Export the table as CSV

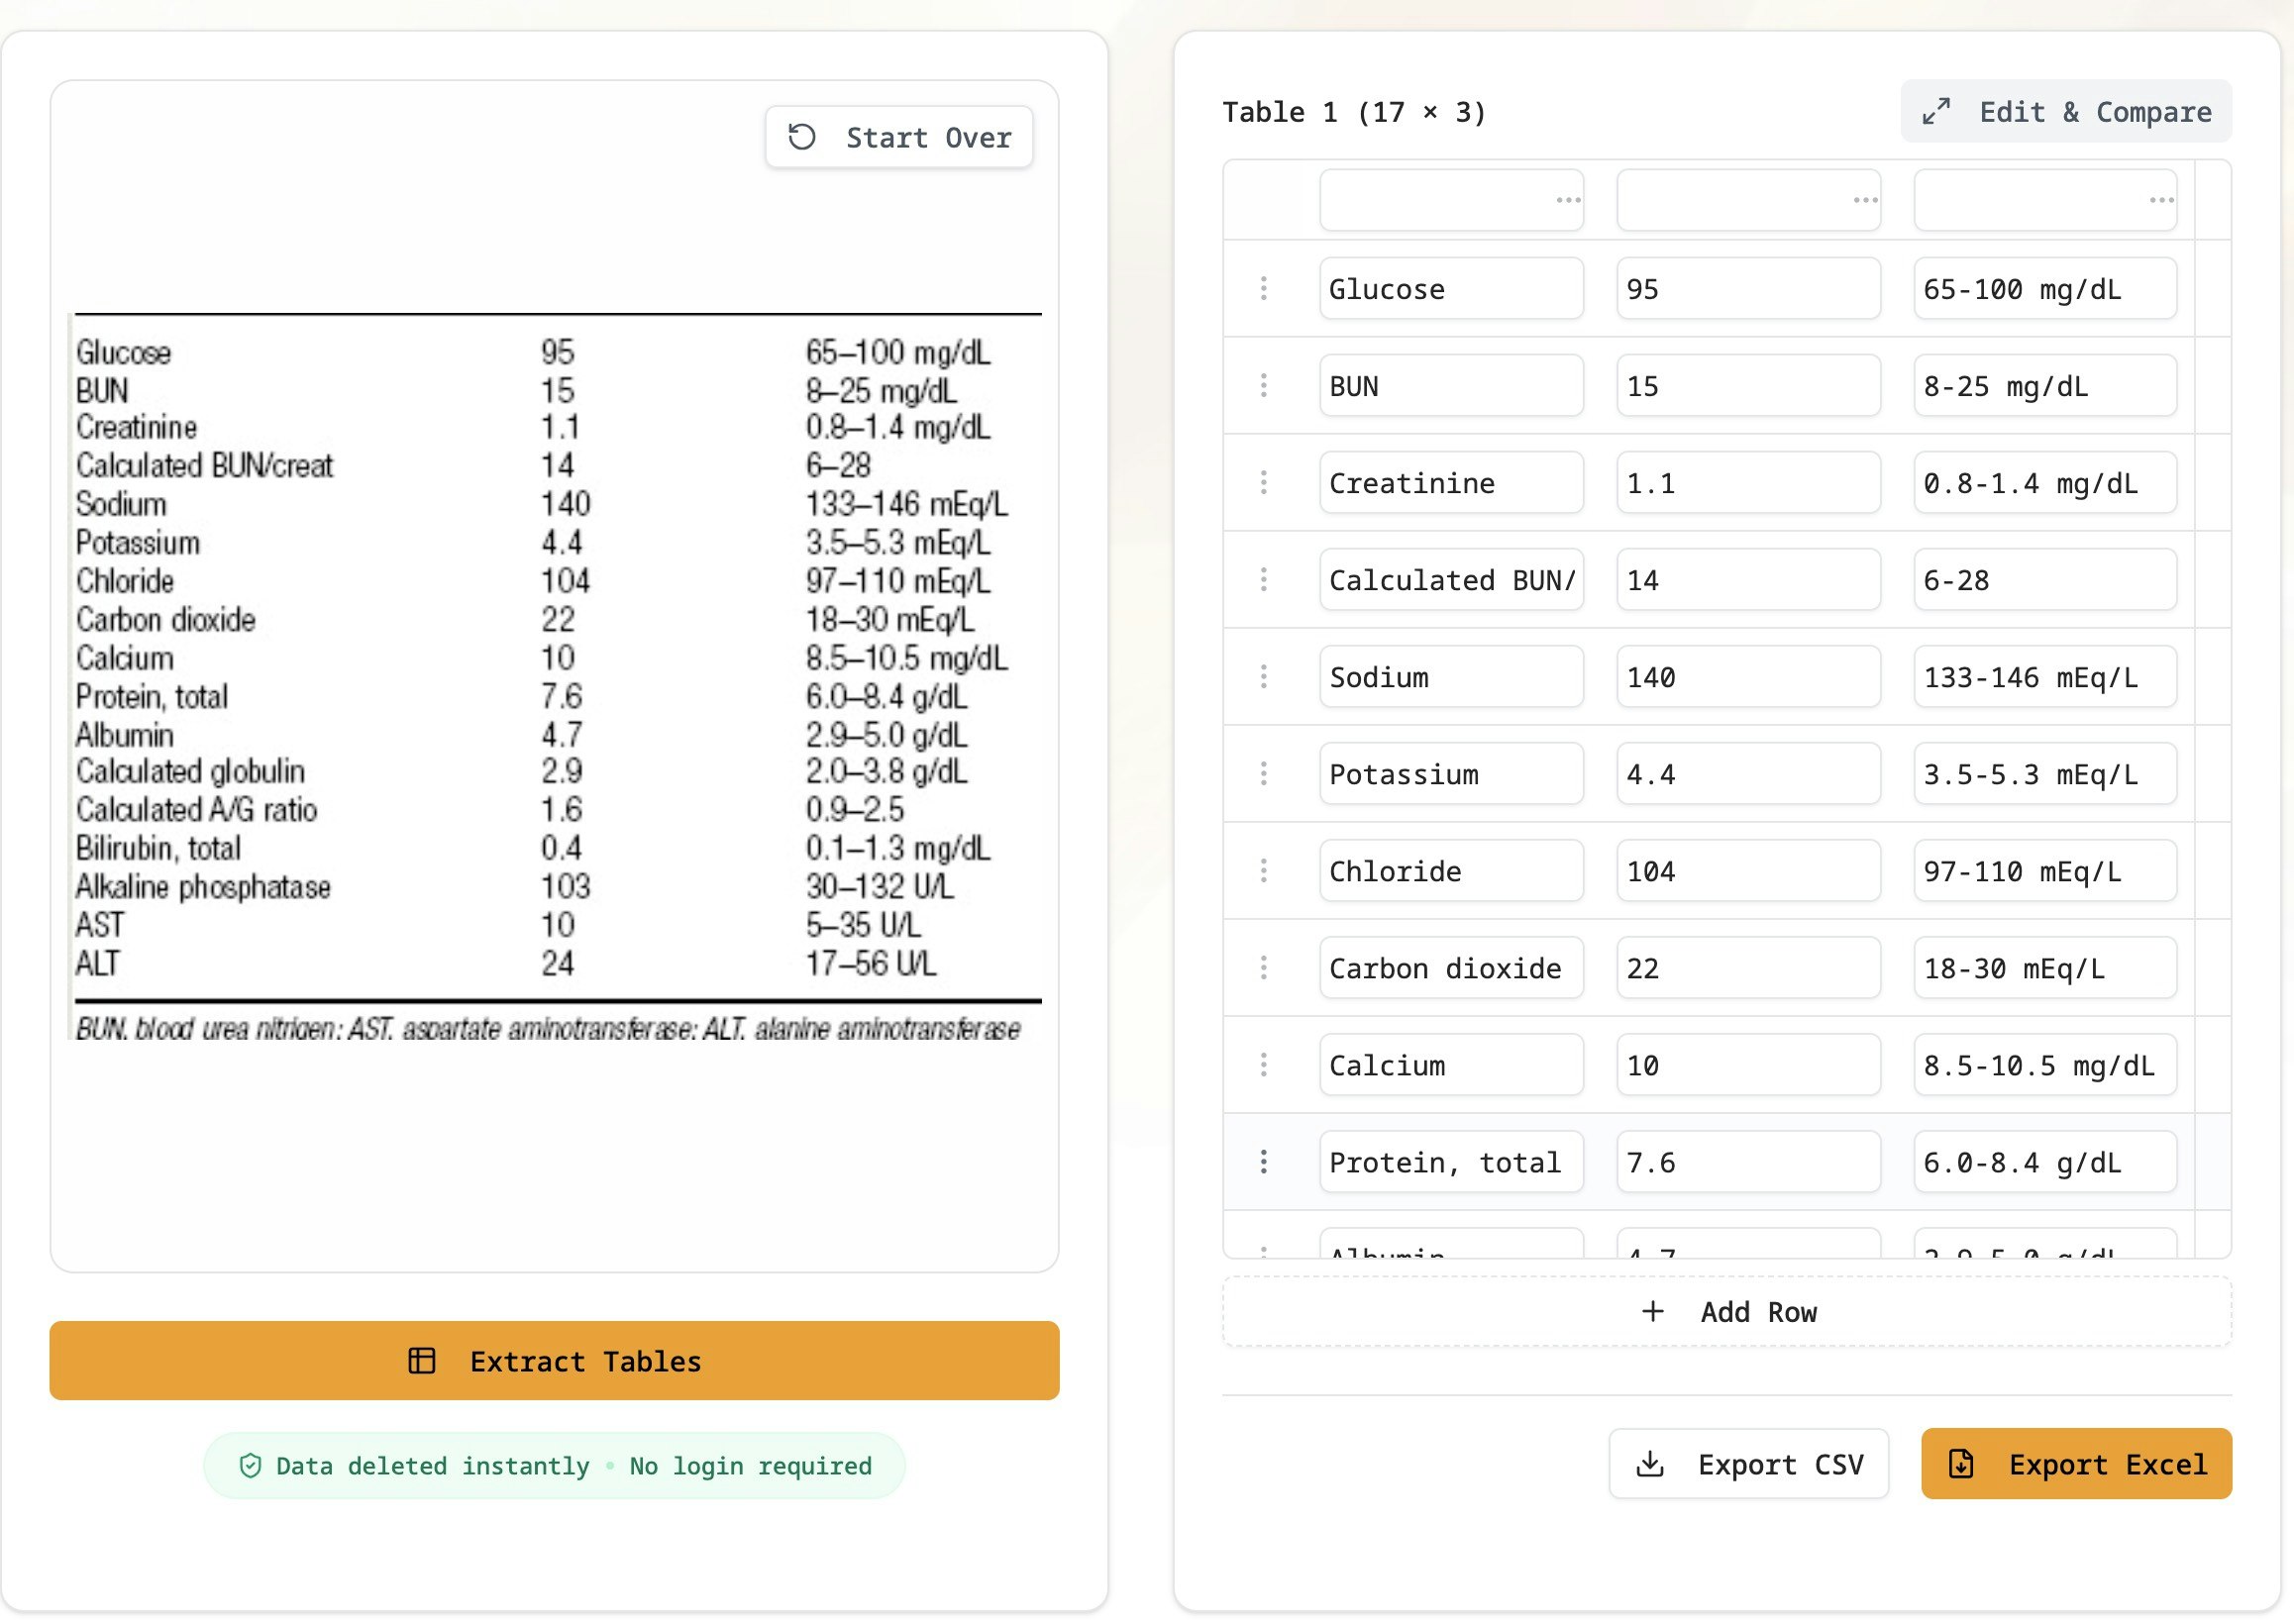1748,1463
